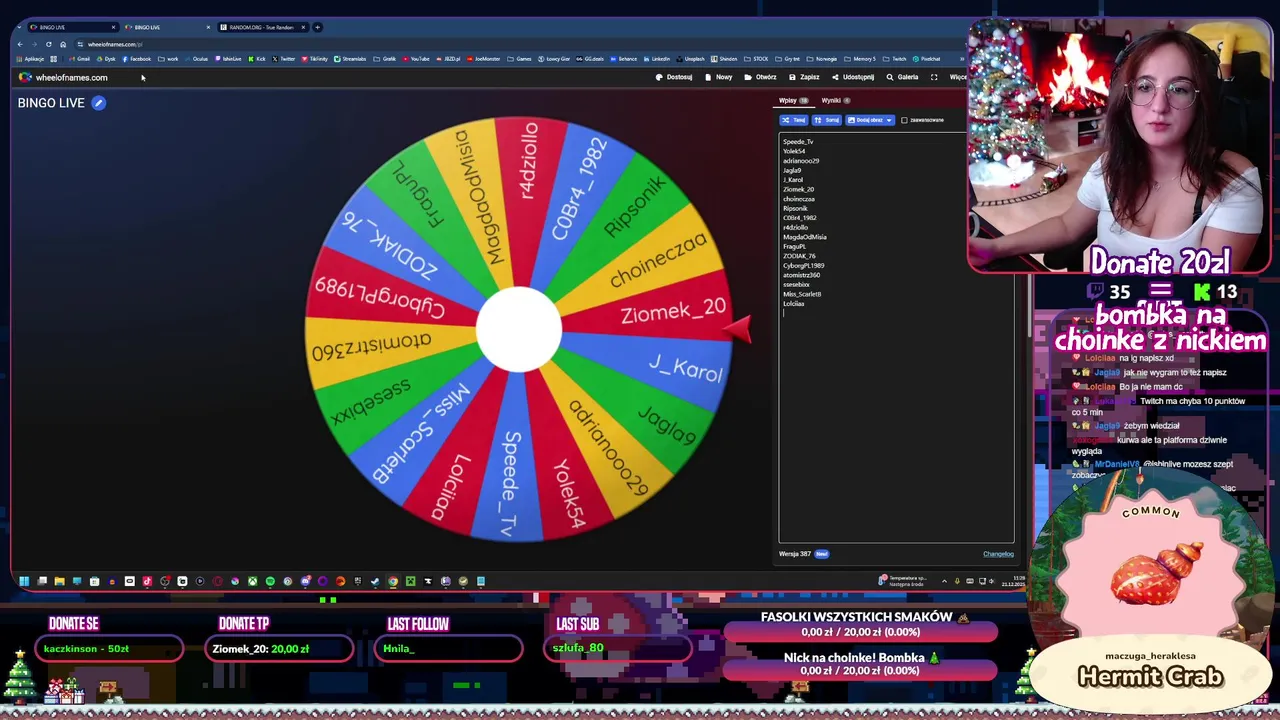Sort entries with Sortuj button

[x=827, y=120]
